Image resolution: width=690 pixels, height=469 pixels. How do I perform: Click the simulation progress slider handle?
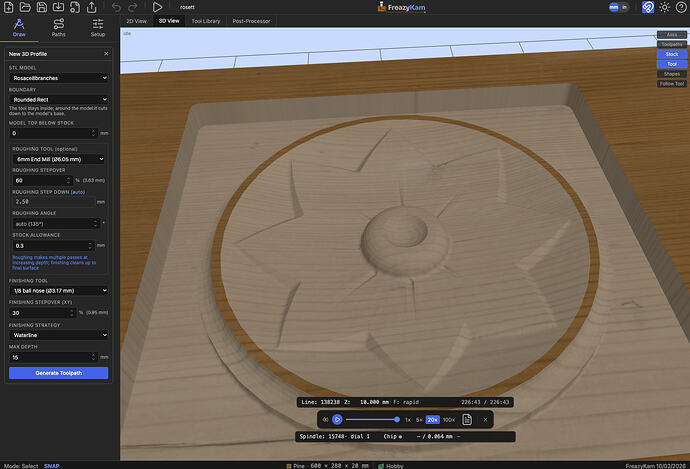click(397, 420)
